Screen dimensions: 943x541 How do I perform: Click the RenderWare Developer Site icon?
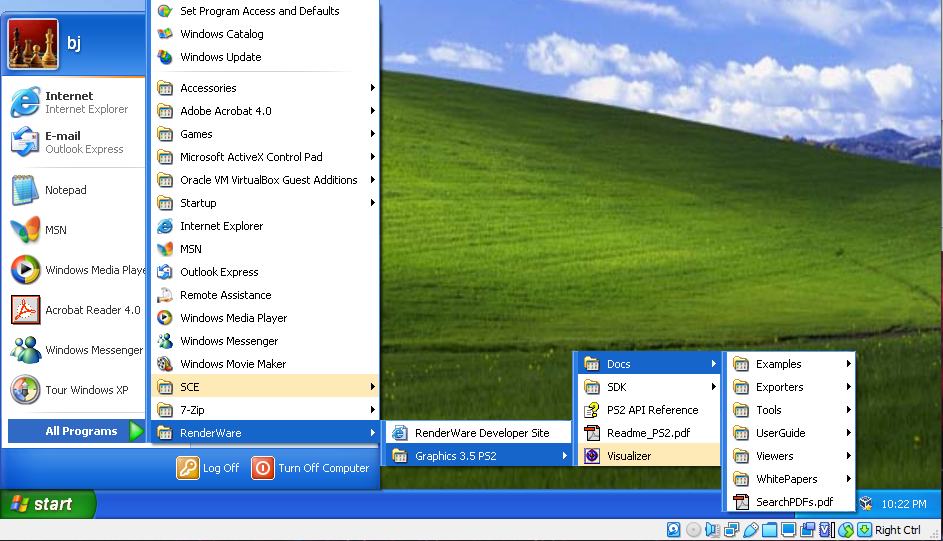[400, 433]
